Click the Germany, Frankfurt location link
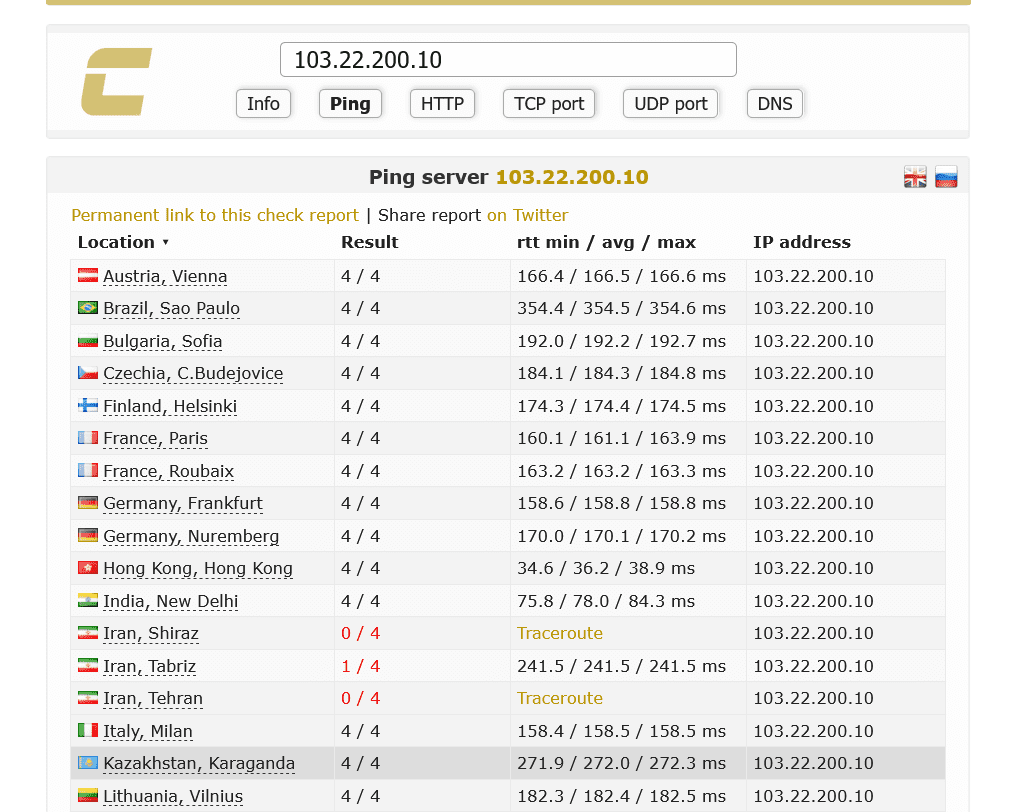This screenshot has width=1013, height=812. click(182, 503)
